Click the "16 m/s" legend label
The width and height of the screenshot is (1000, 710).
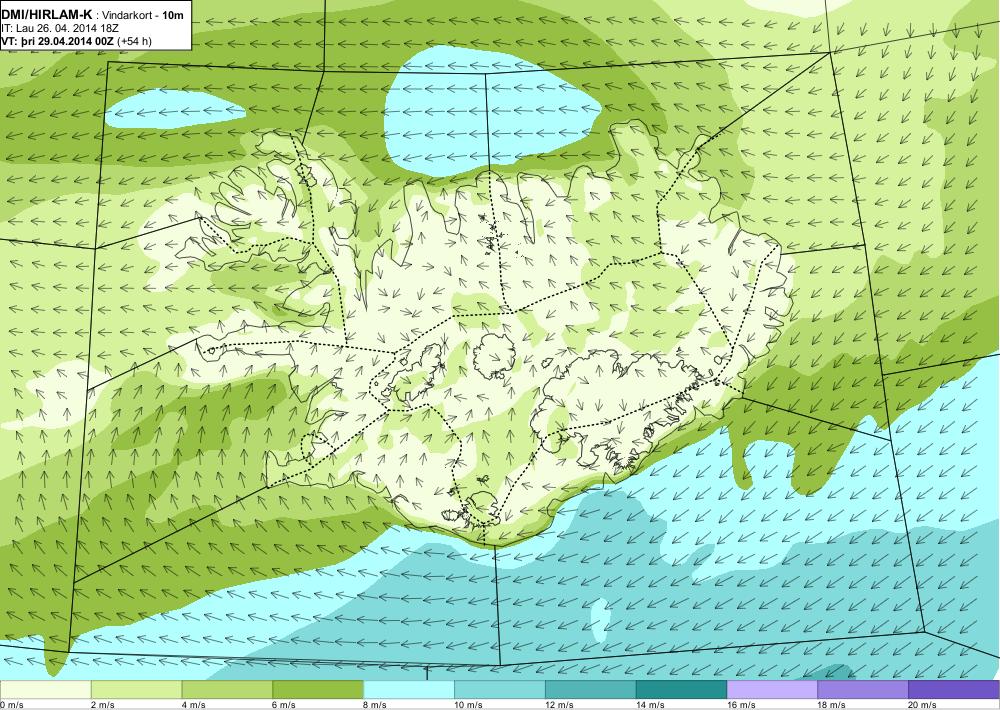[742, 705]
